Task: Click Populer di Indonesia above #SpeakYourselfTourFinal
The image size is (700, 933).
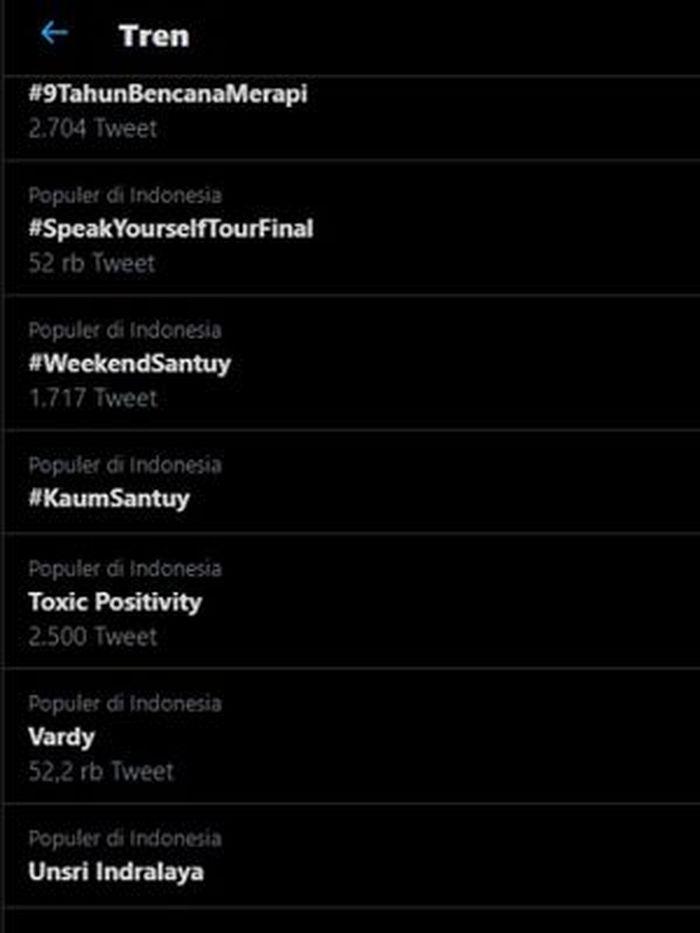Action: coord(125,195)
